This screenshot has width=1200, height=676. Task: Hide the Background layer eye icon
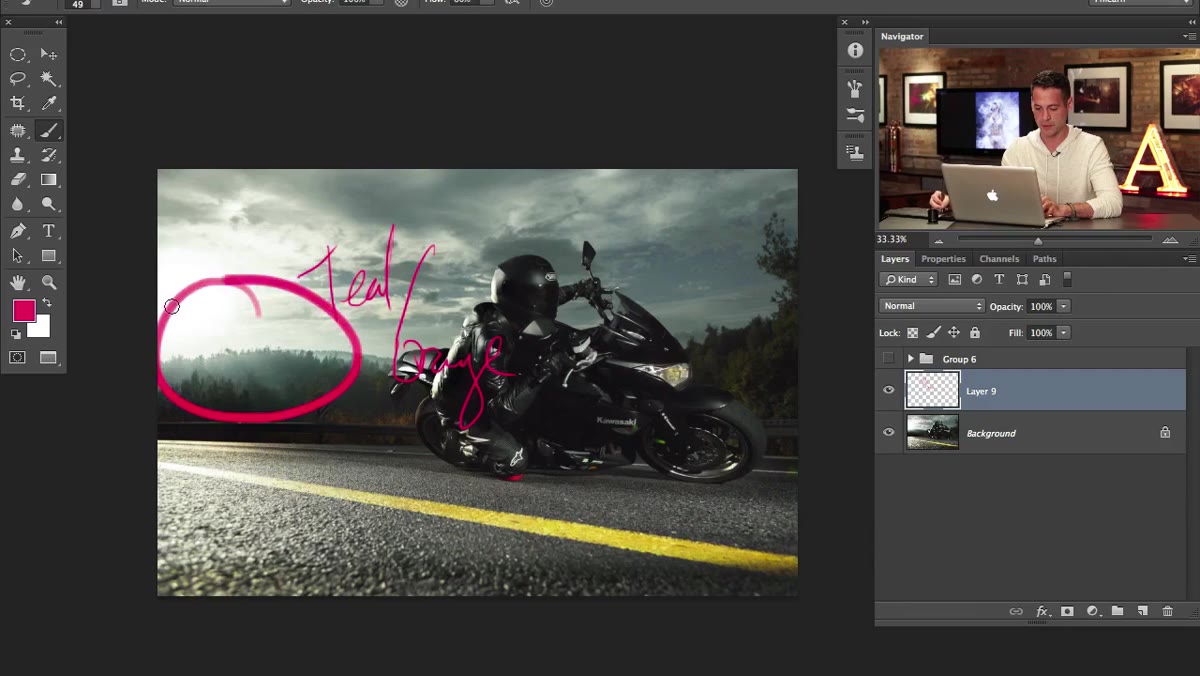coord(889,433)
